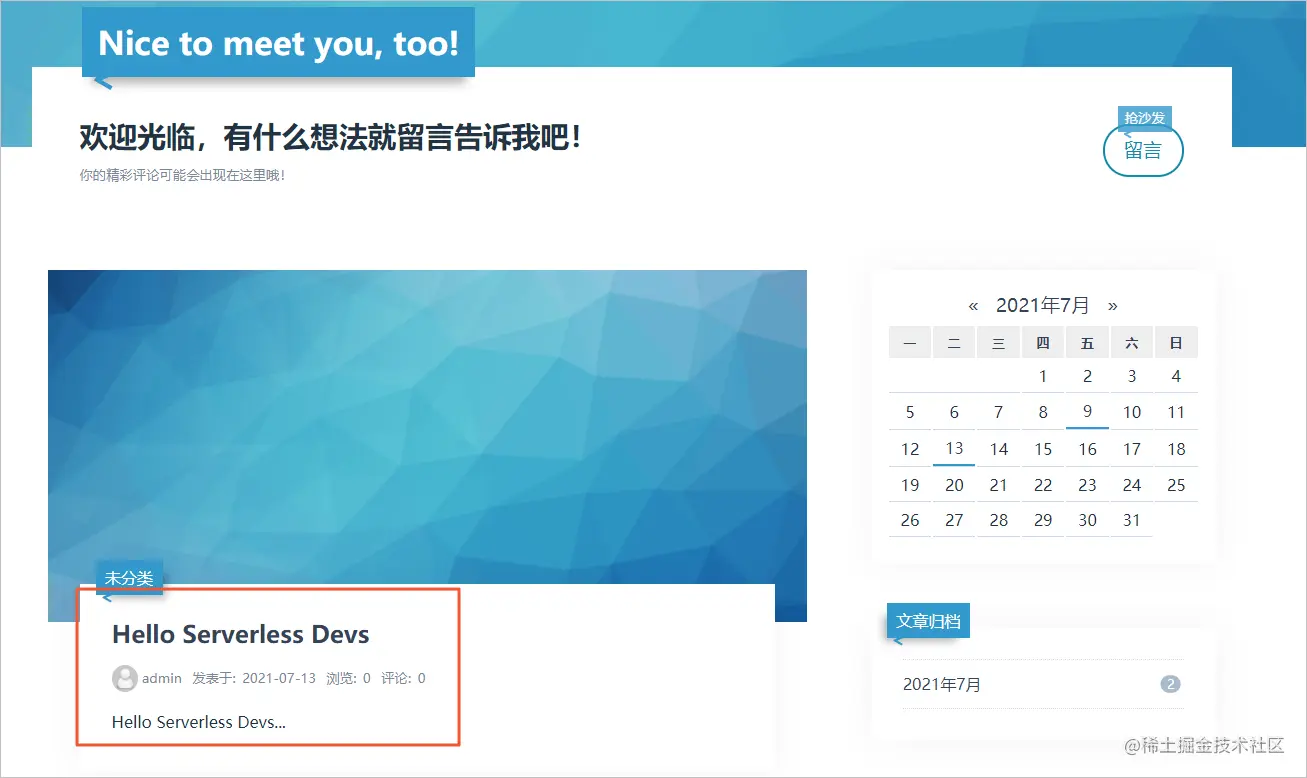1307x778 pixels.
Task: Click calendar day 4
Action: [1176, 377]
